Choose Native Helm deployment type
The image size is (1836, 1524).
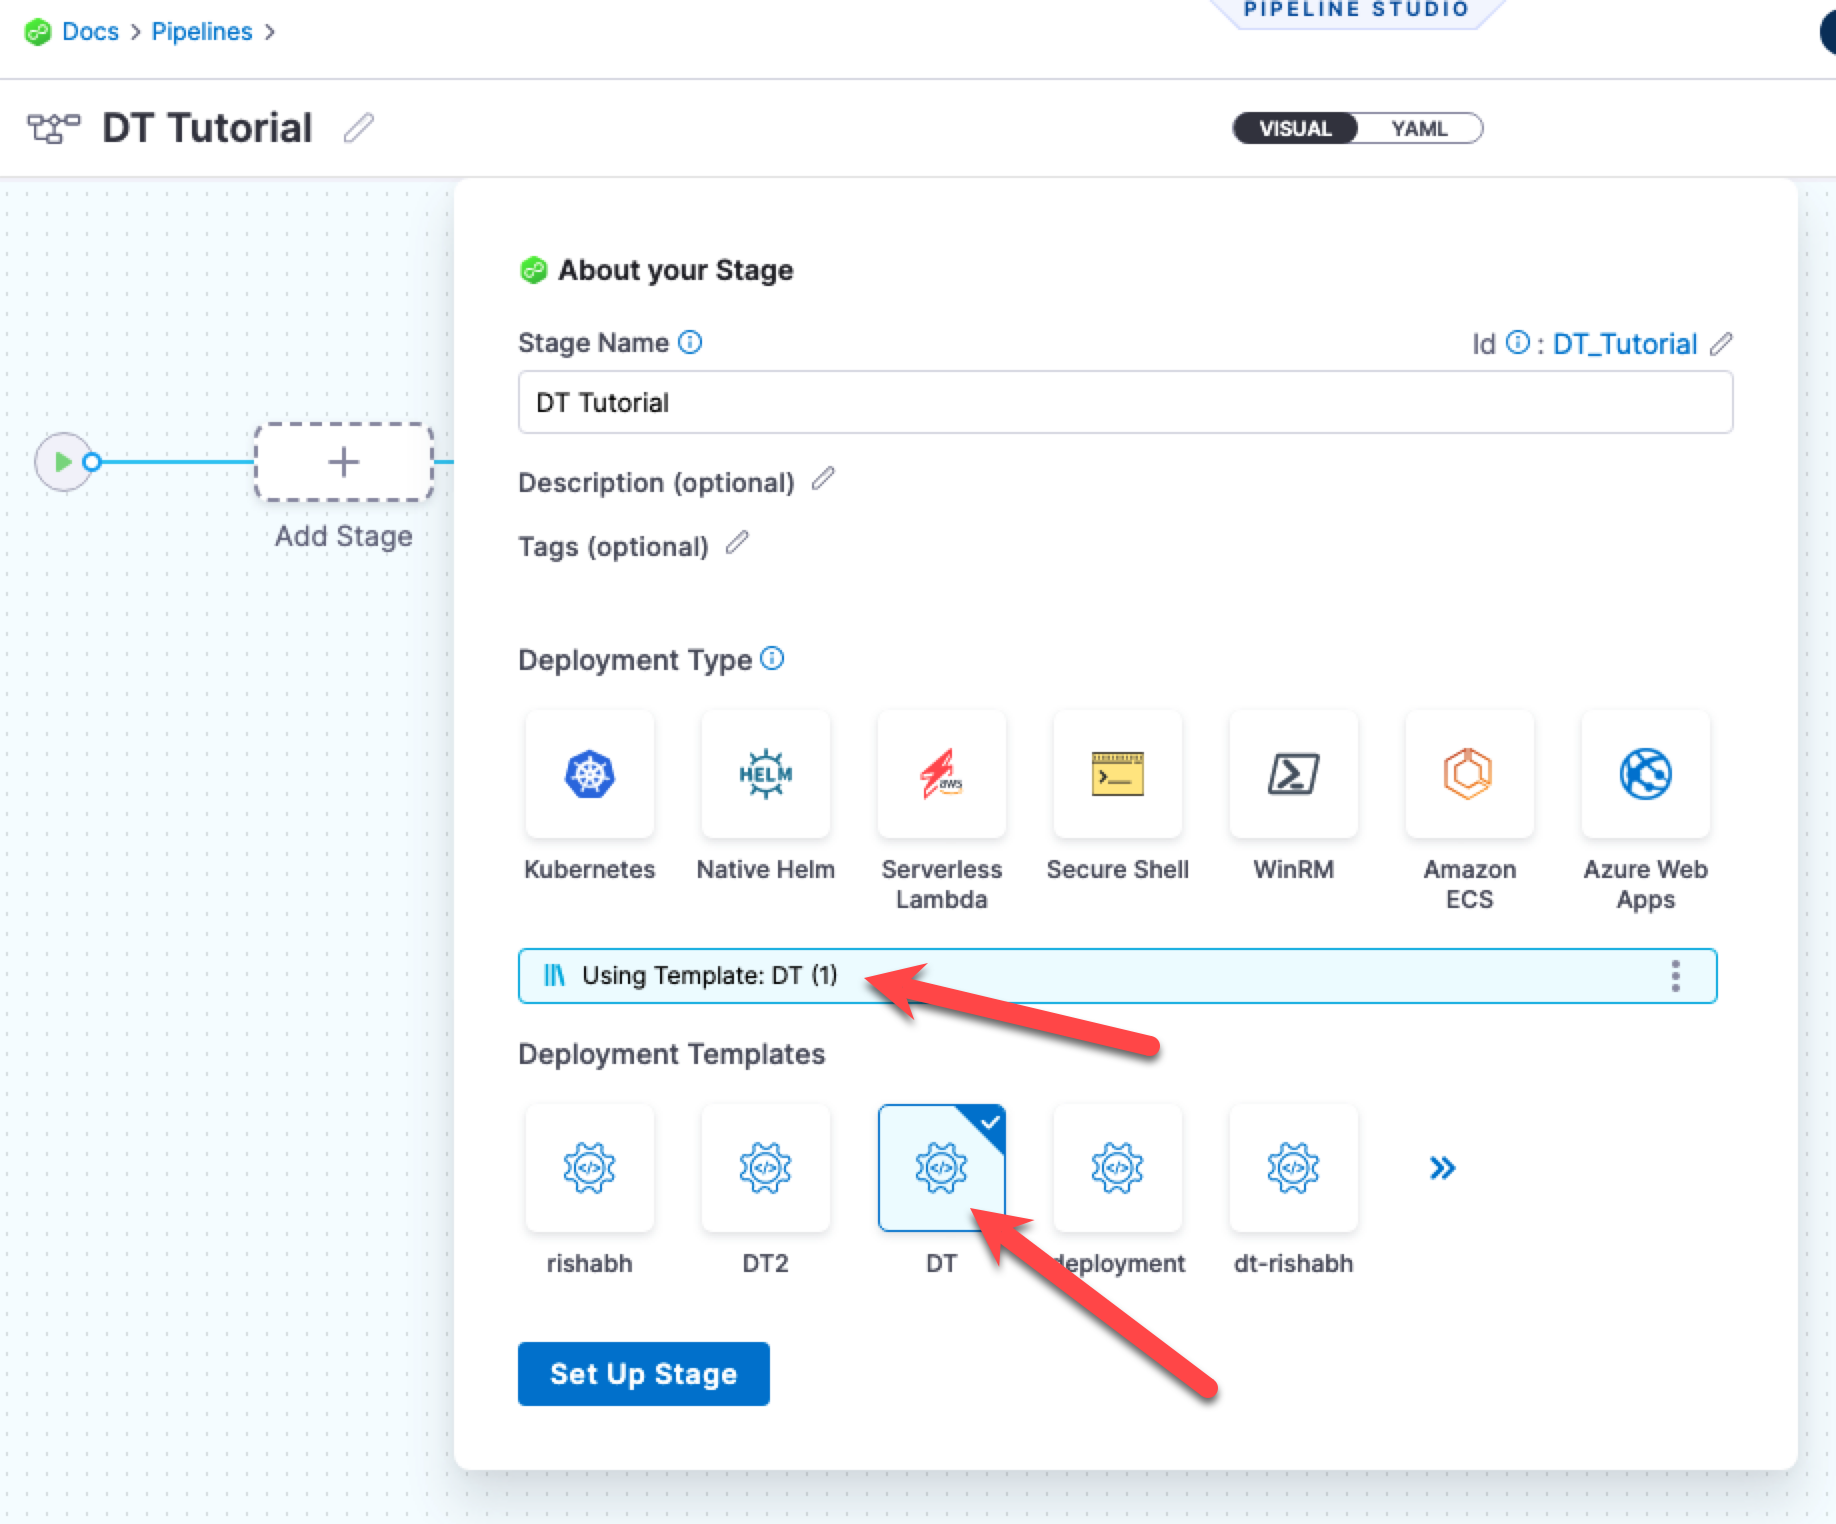pos(765,775)
